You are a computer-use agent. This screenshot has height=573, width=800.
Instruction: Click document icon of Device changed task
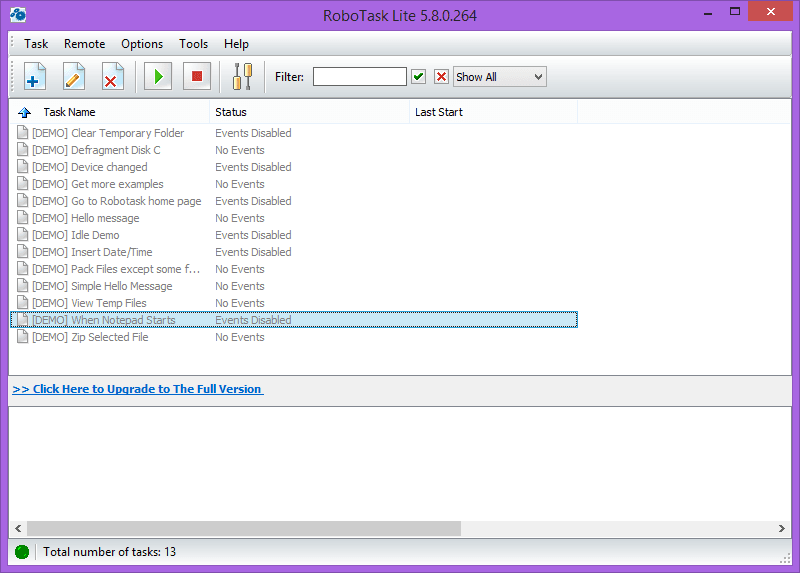pyautogui.click(x=22, y=166)
